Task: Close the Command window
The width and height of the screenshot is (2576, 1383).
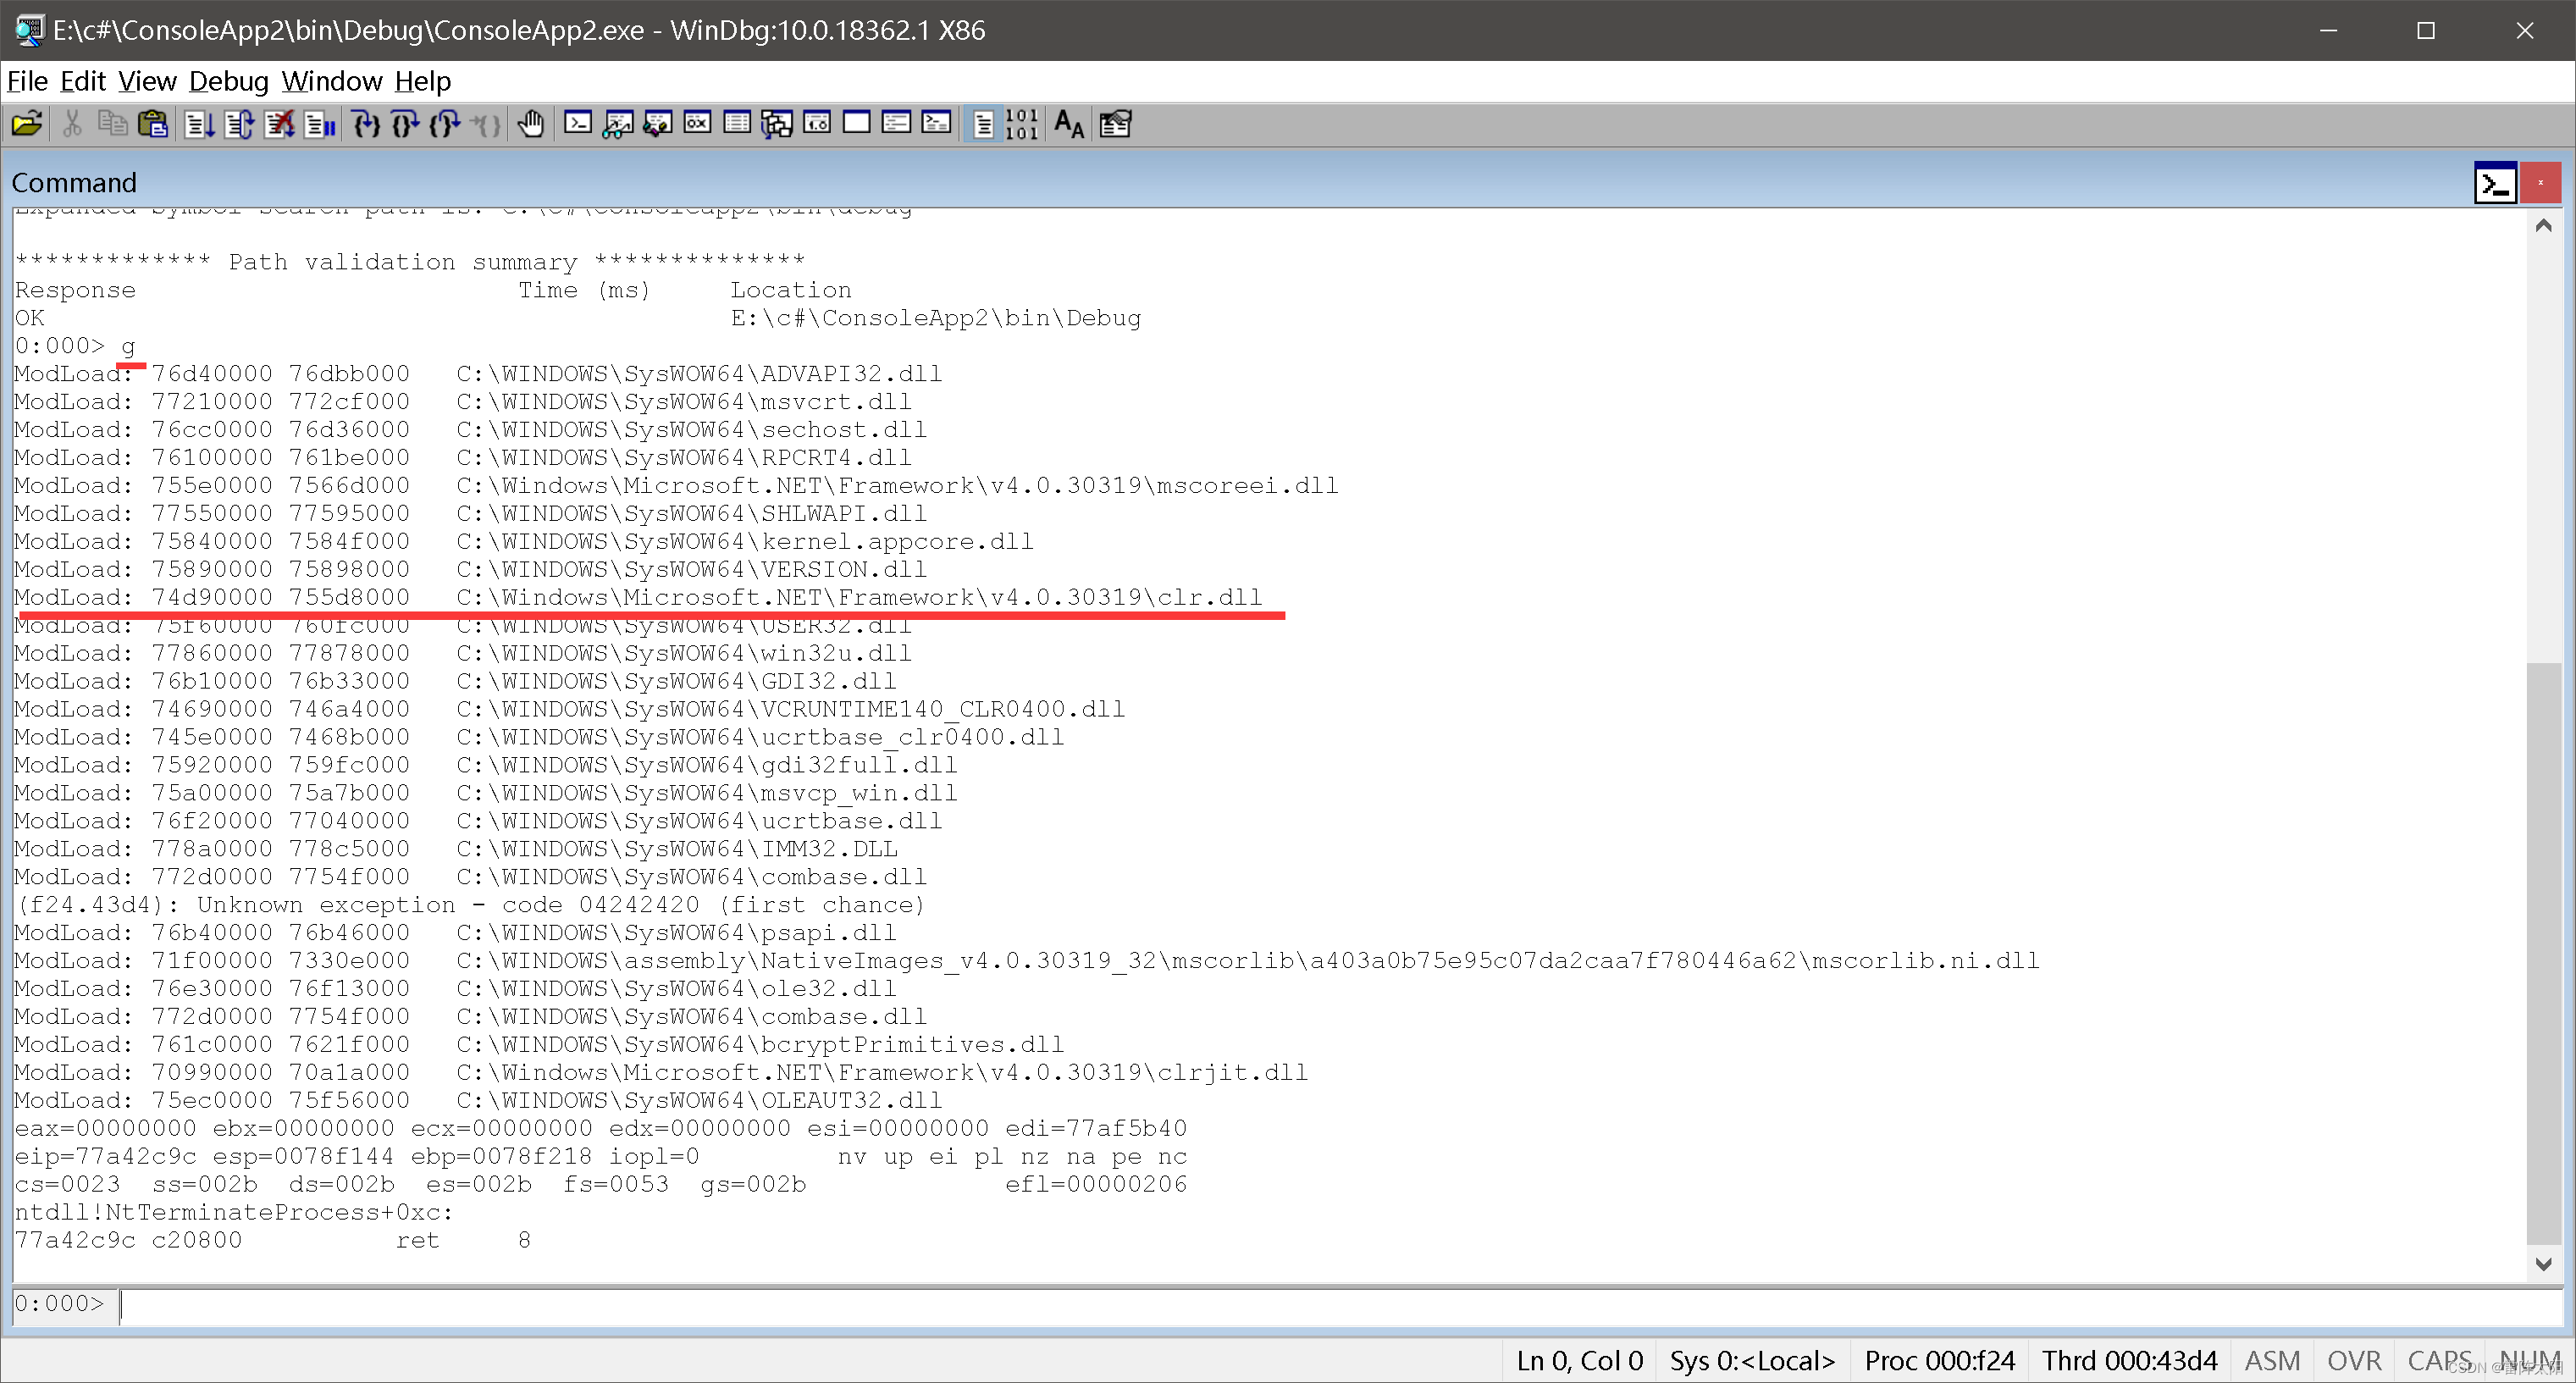Action: click(x=2540, y=183)
